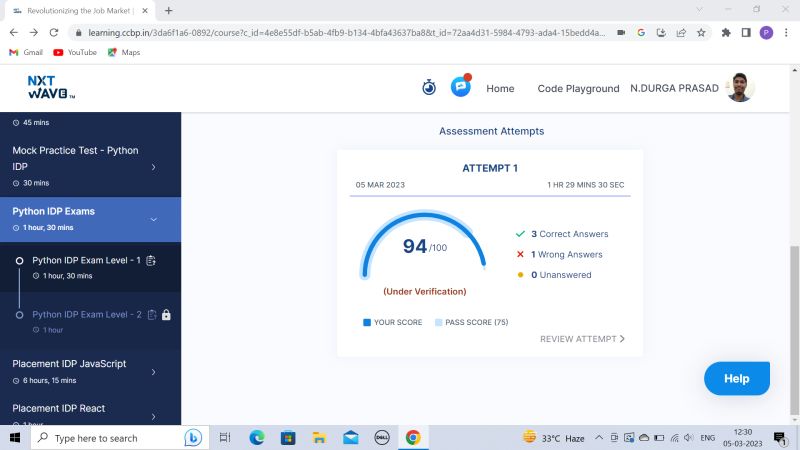This screenshot has height=450, width=800.
Task: Click the share page icon in address bar
Action: 681,32
